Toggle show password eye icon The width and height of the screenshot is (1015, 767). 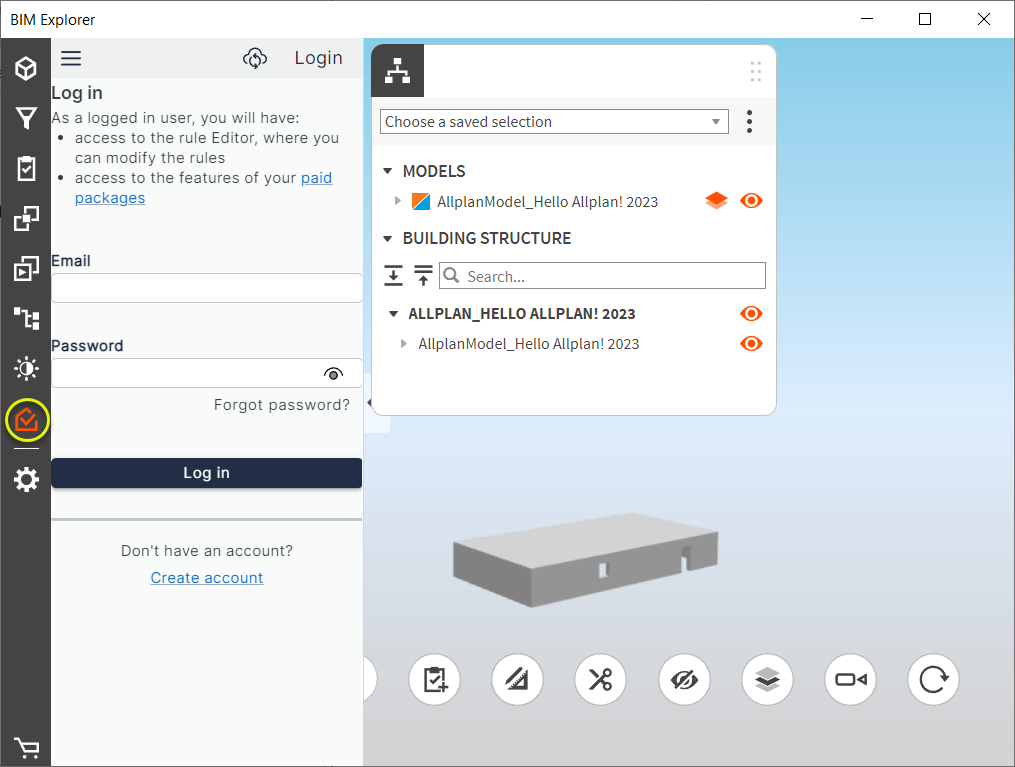click(x=333, y=373)
